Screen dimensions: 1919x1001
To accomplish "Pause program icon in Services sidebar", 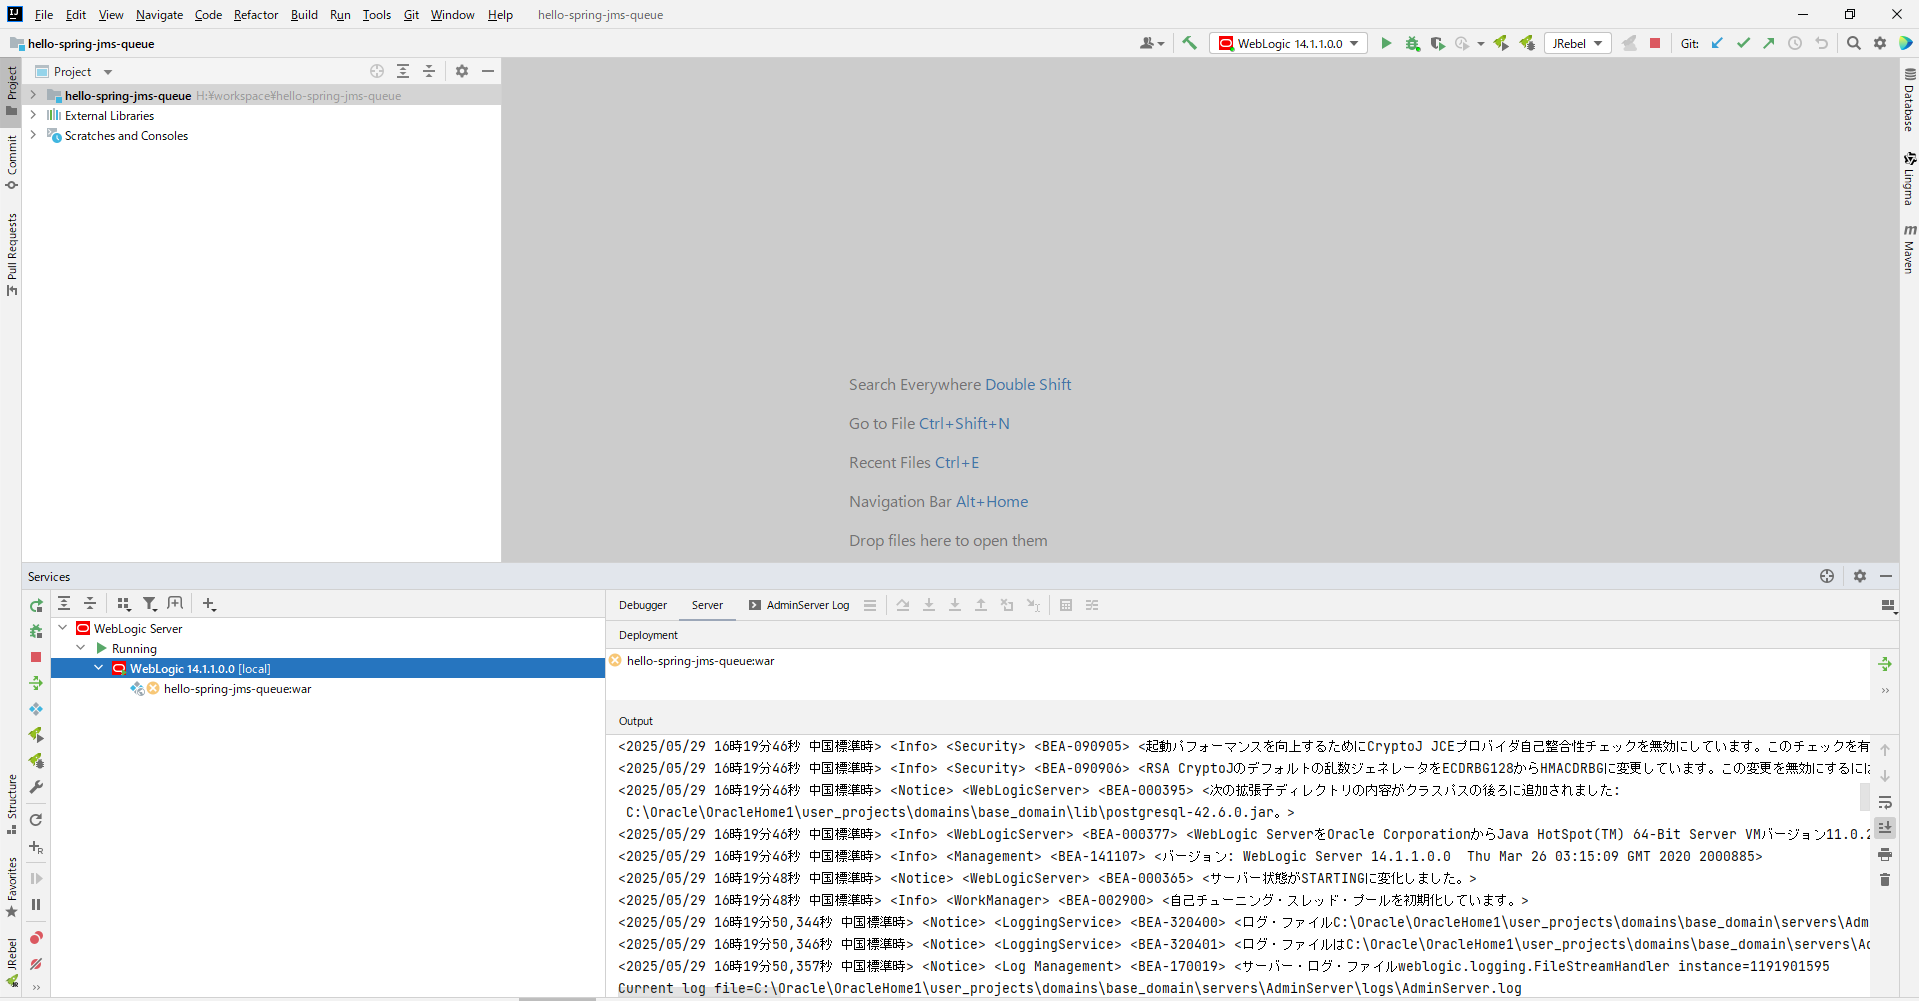I will point(36,905).
